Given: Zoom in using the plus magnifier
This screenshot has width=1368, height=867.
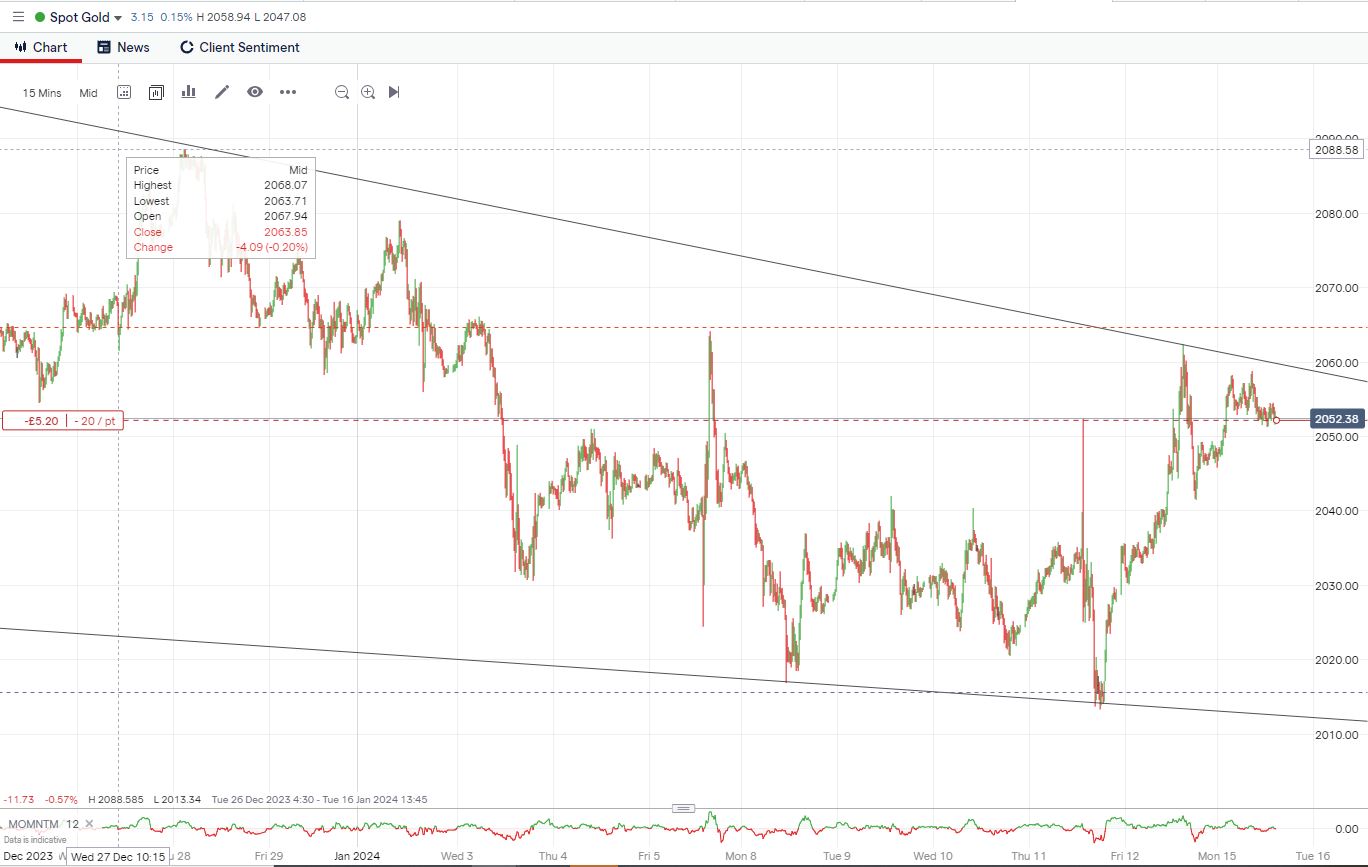Looking at the screenshot, I should tap(368, 92).
